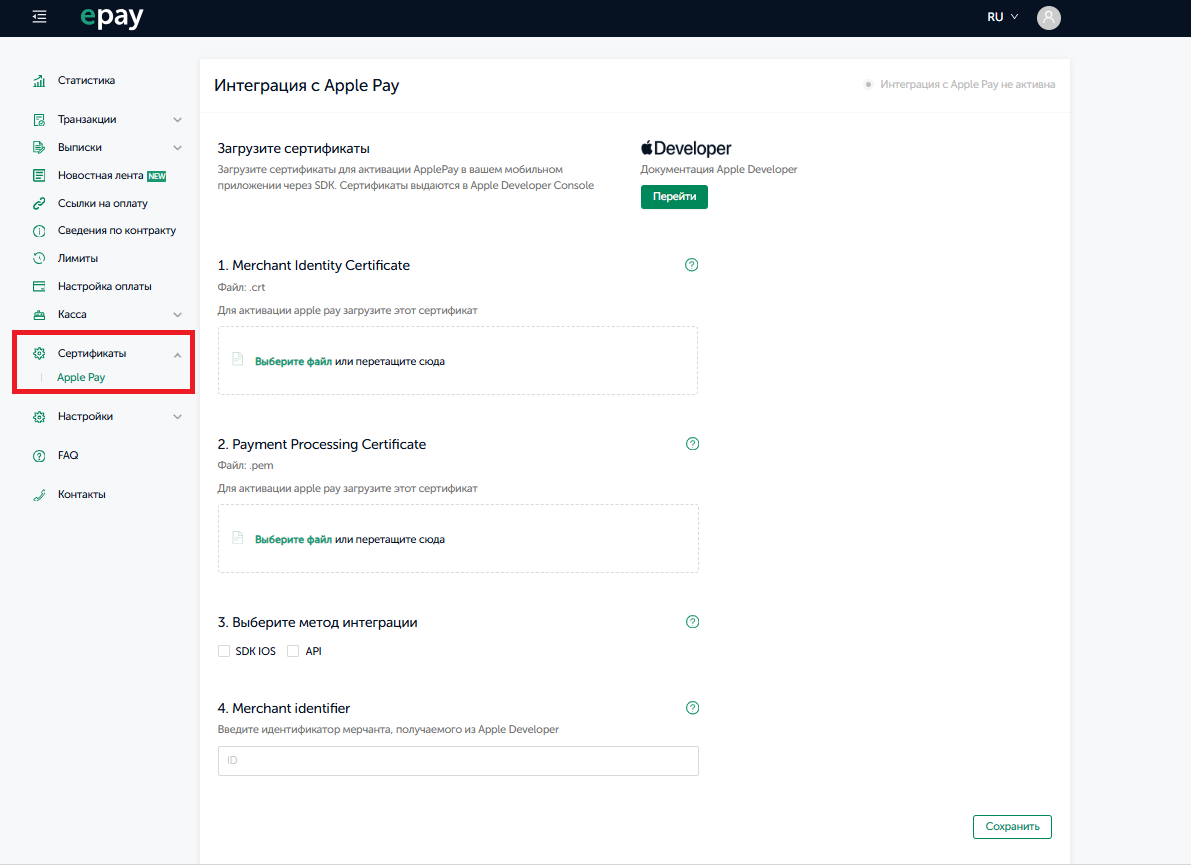Click the file icon in Payment Processing upload area
This screenshot has height=865, width=1191.
point(238,538)
